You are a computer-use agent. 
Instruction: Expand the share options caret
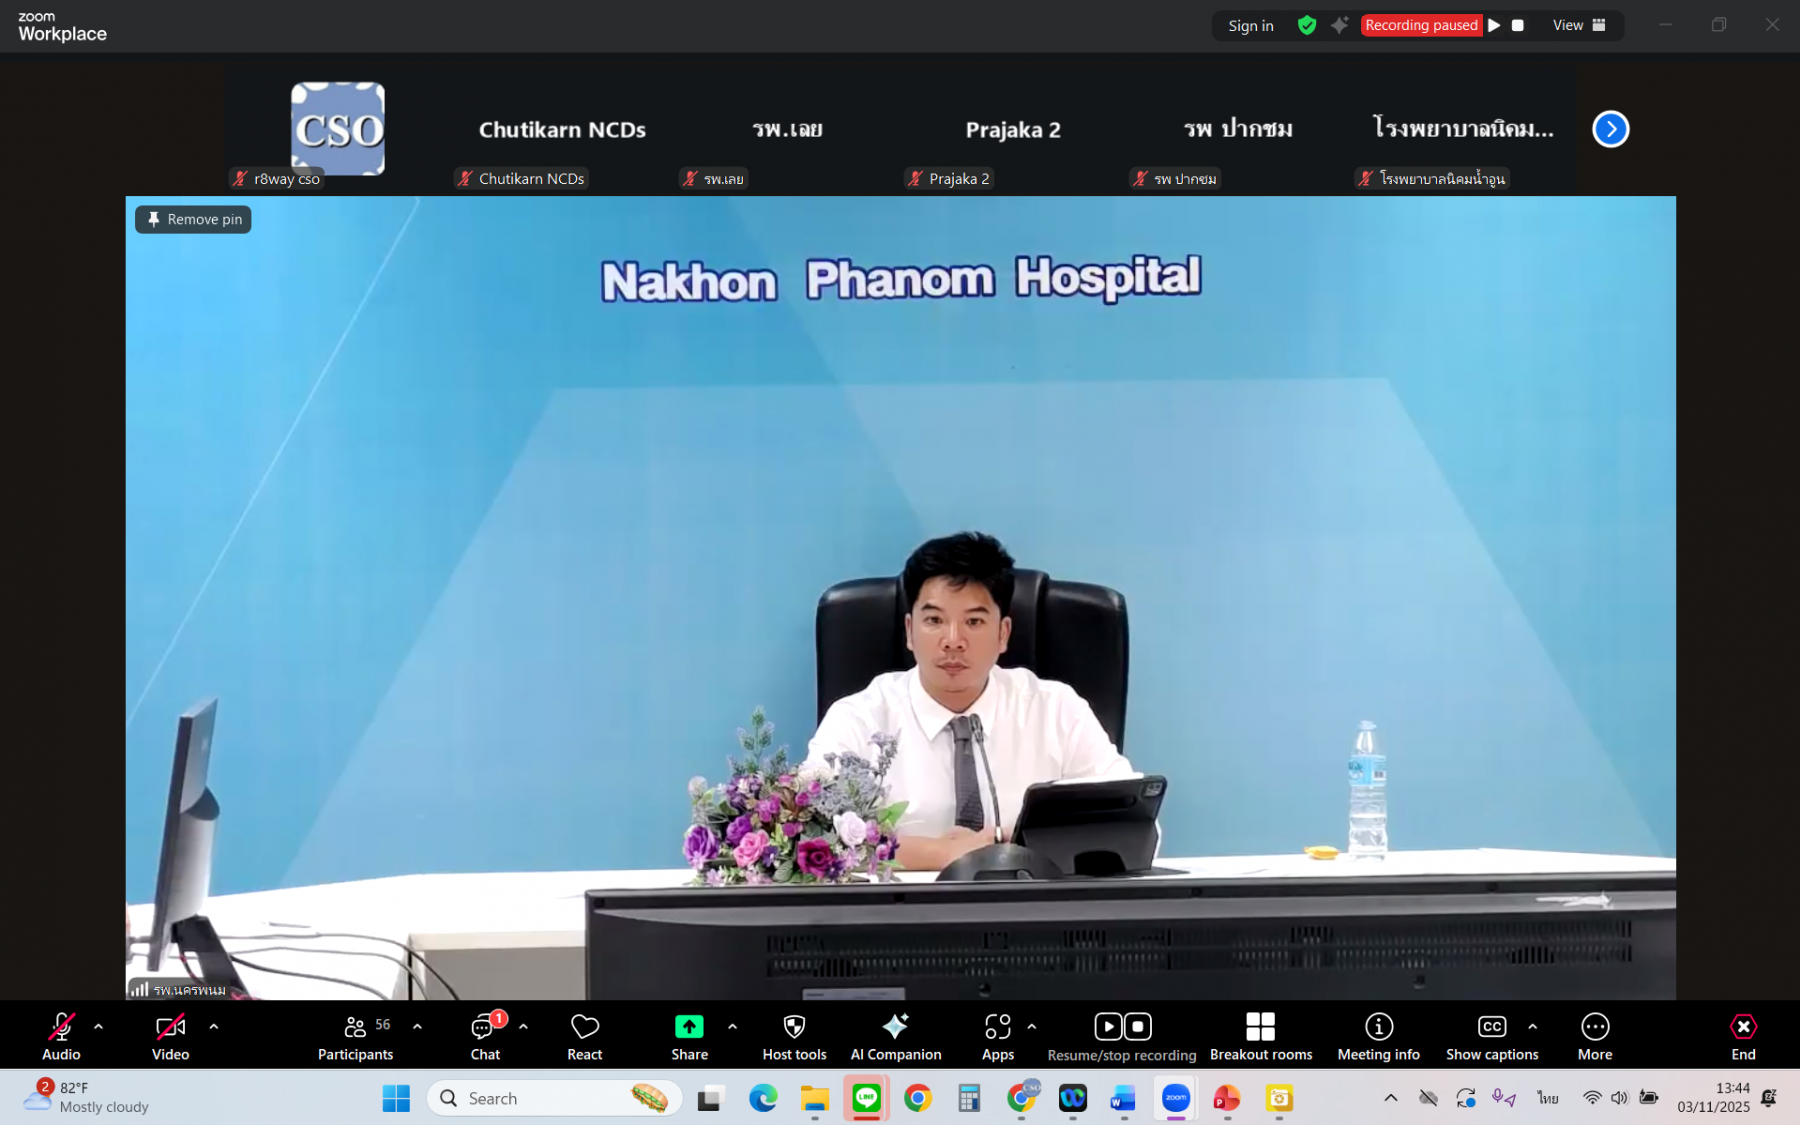(x=733, y=1026)
